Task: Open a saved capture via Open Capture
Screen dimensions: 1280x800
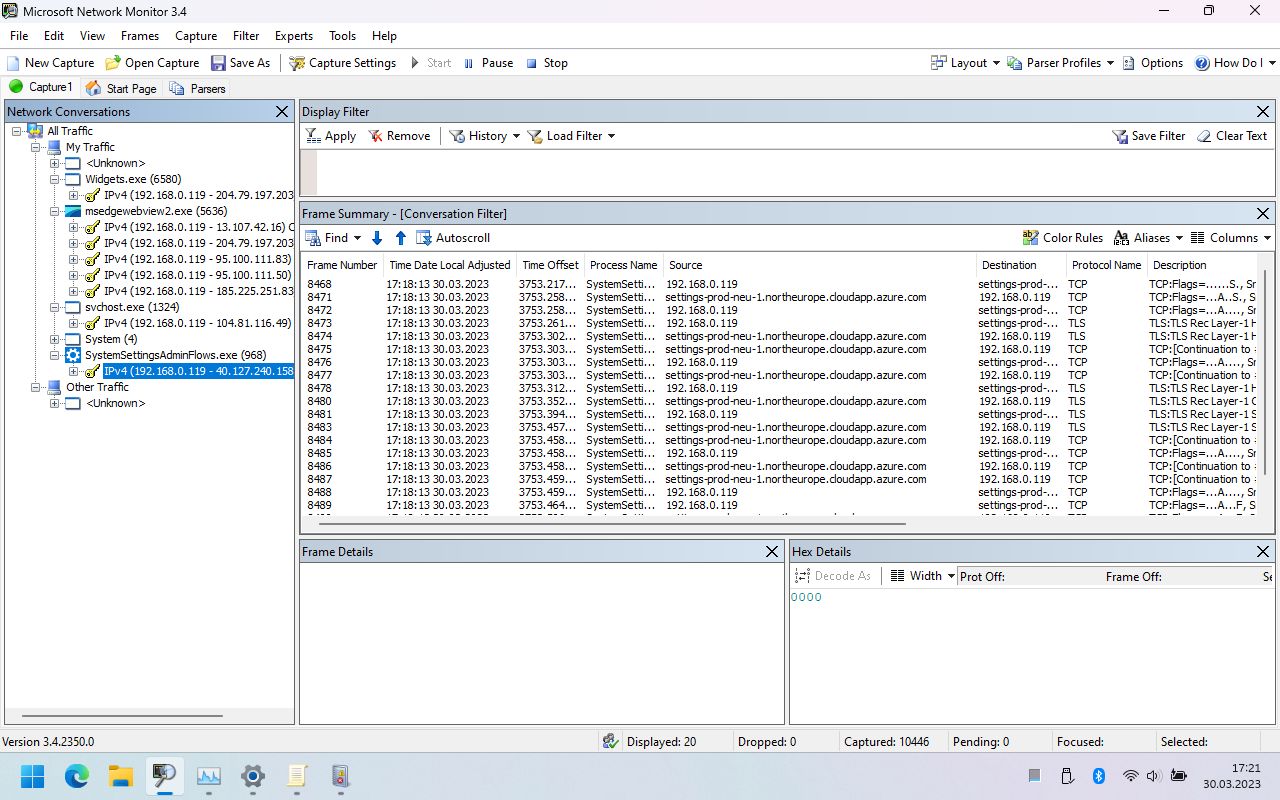Action: click(x=152, y=63)
